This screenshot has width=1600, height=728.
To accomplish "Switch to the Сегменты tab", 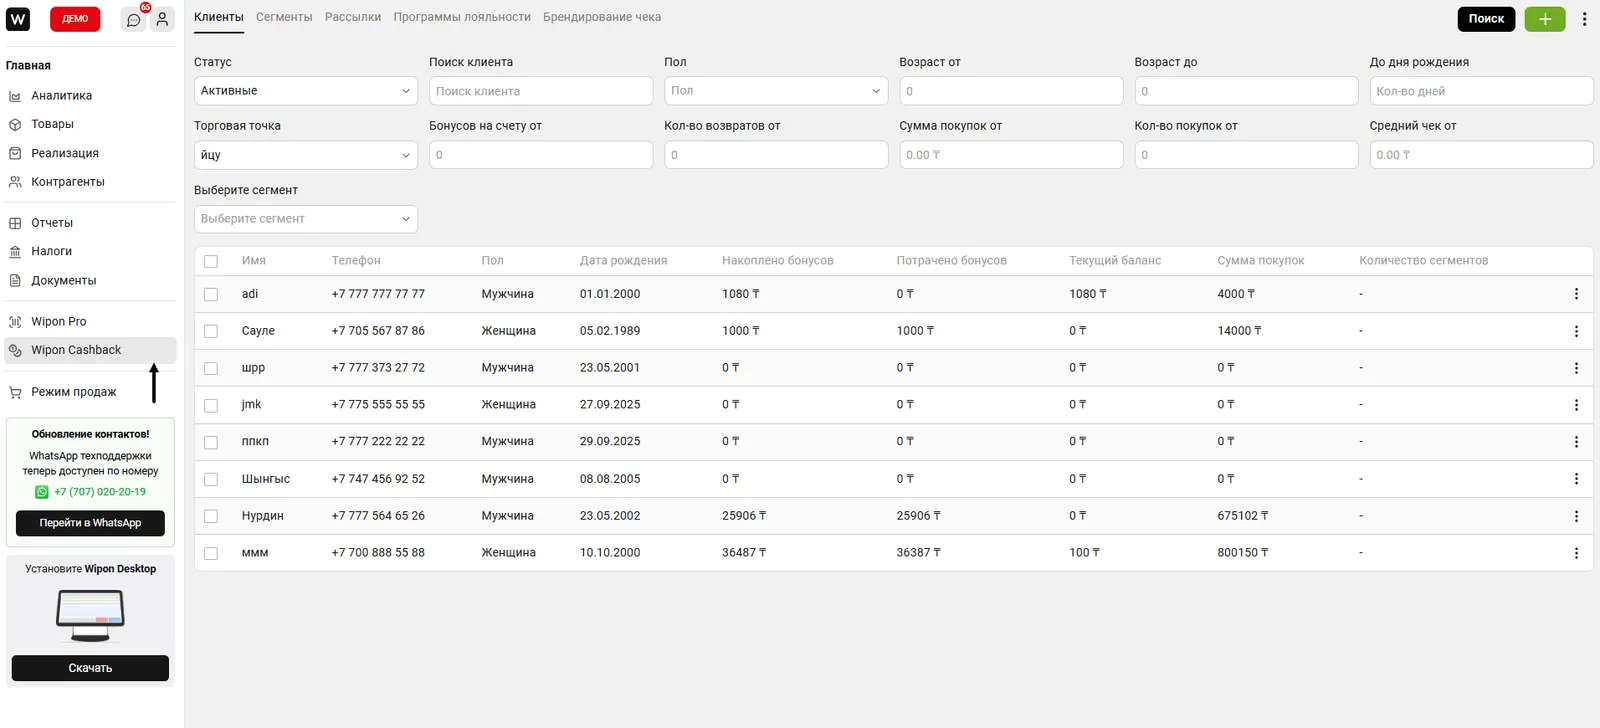I will point(284,17).
